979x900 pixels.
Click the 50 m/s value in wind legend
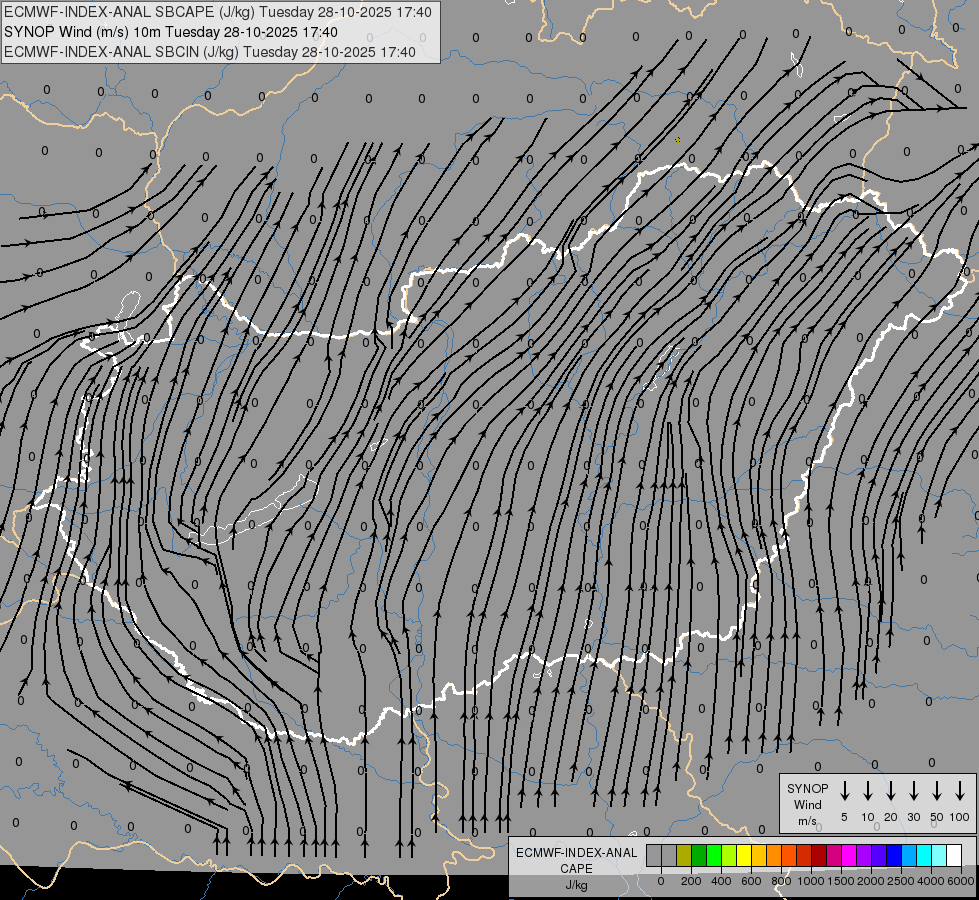coord(937,817)
